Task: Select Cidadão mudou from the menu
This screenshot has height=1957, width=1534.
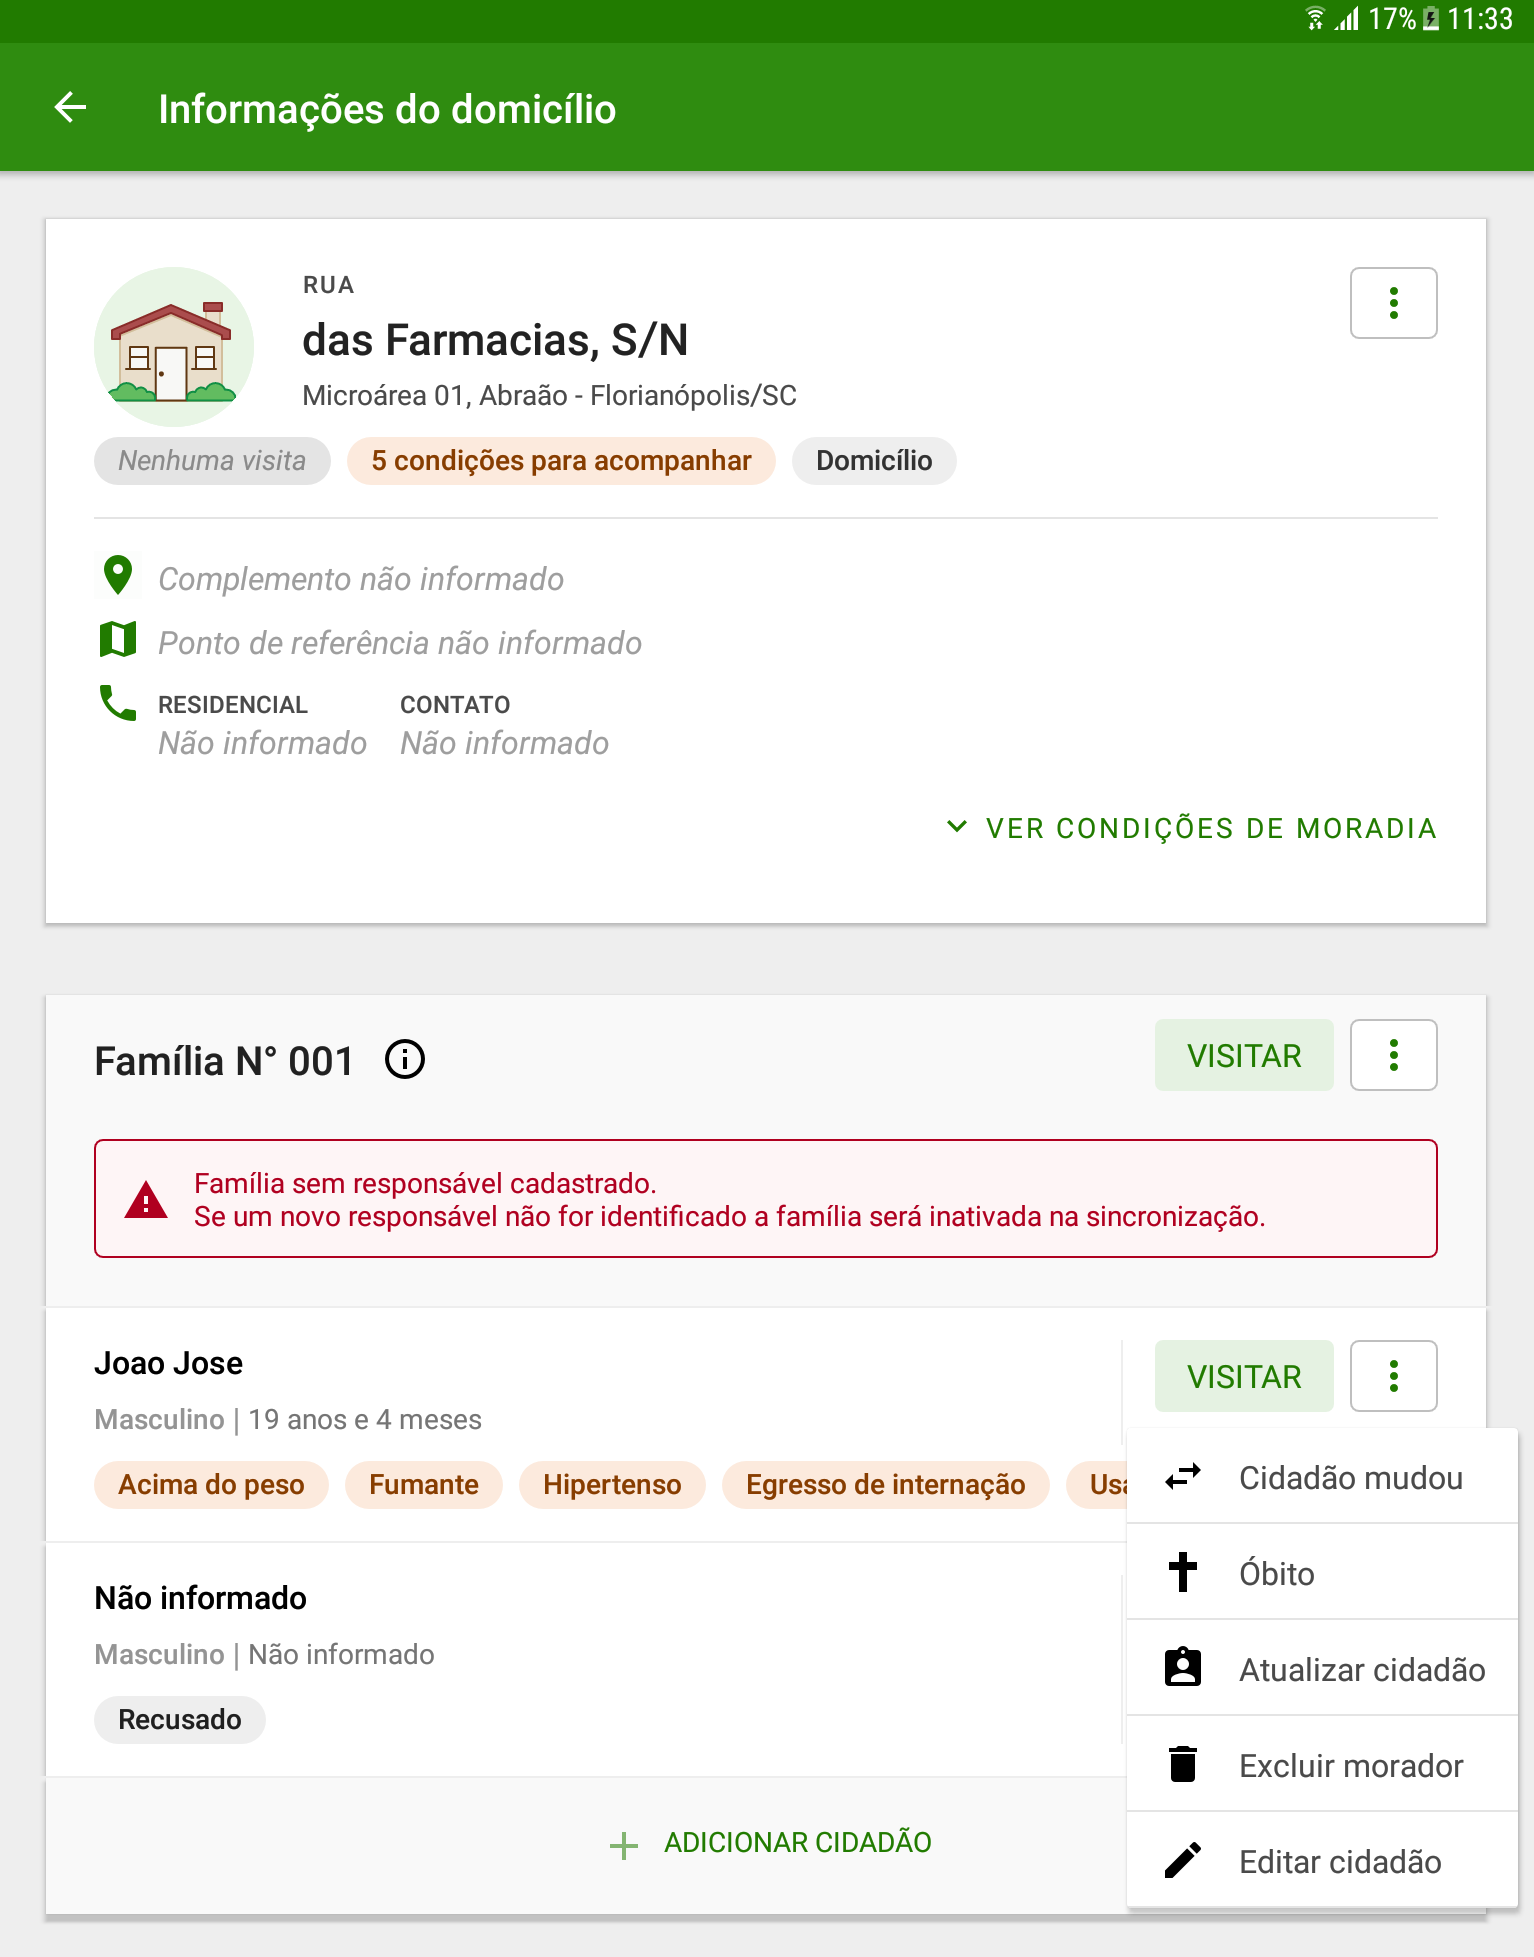Action: (x=1322, y=1477)
